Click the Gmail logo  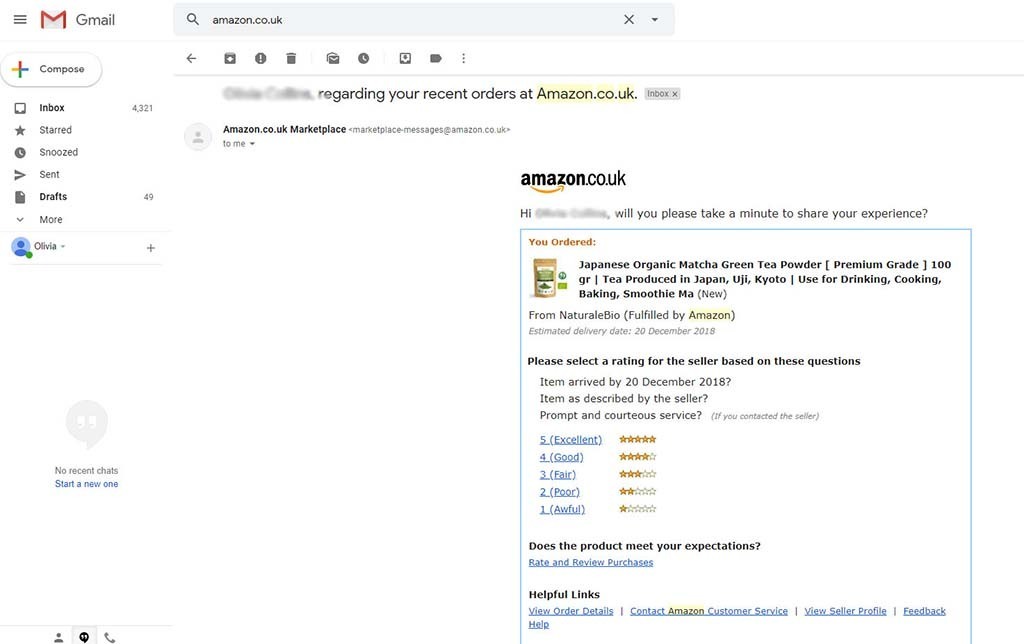tap(77, 20)
